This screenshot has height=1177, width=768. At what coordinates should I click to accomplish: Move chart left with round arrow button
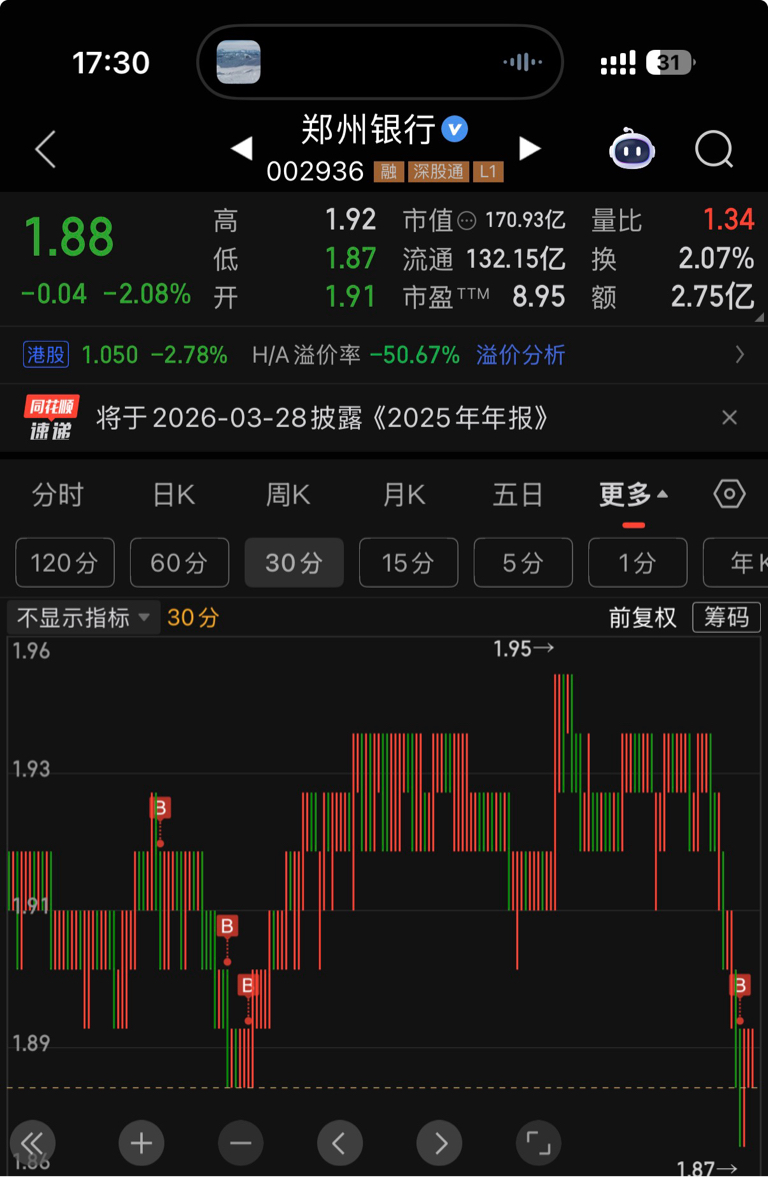coord(340,1142)
